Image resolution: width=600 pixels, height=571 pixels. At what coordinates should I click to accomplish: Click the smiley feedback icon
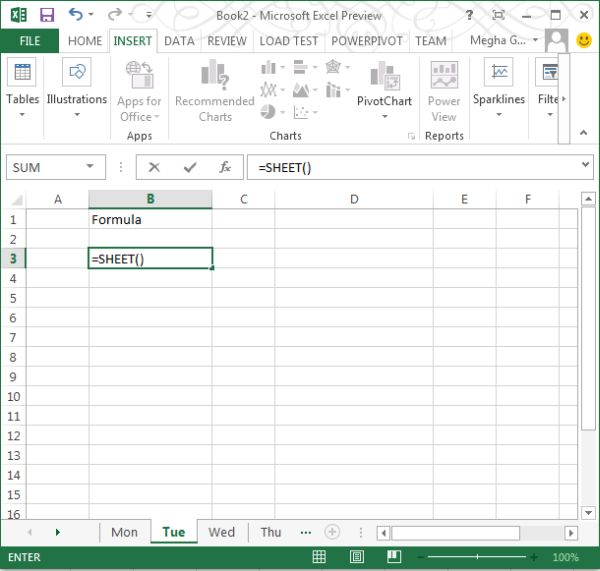pos(584,40)
